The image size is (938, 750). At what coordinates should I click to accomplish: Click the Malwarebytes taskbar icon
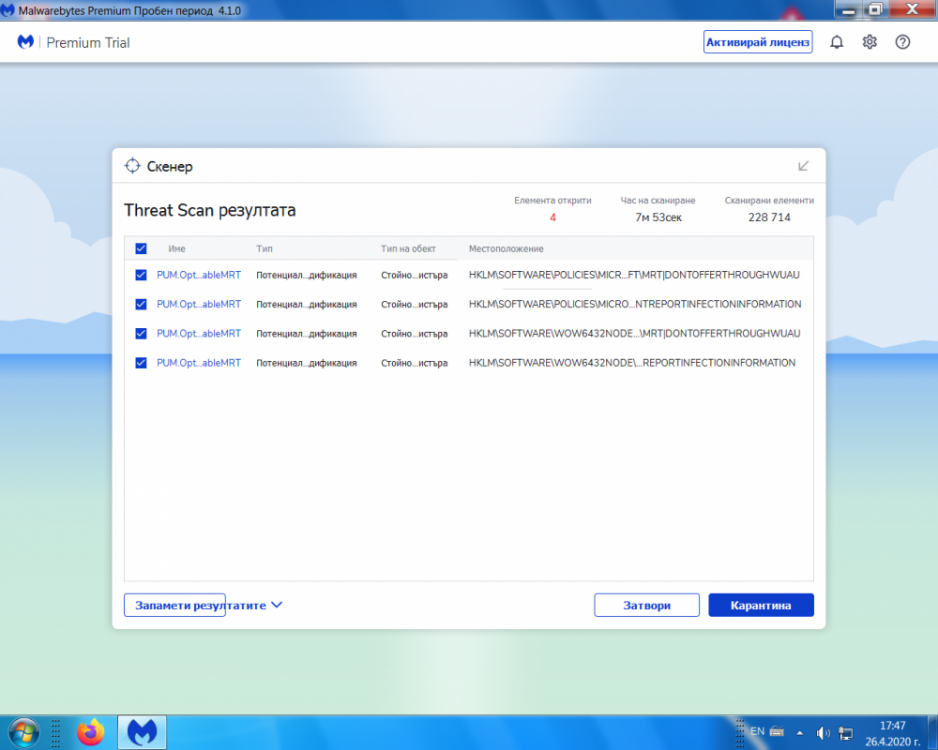142,732
